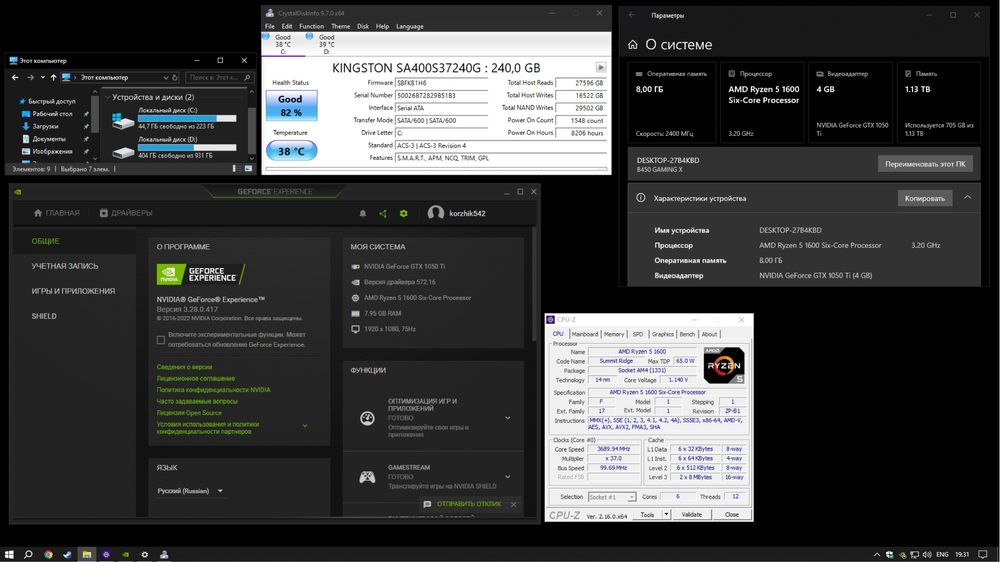Click ОТПРАВИТЬ ОТКЛИК feedback button

click(x=464, y=504)
